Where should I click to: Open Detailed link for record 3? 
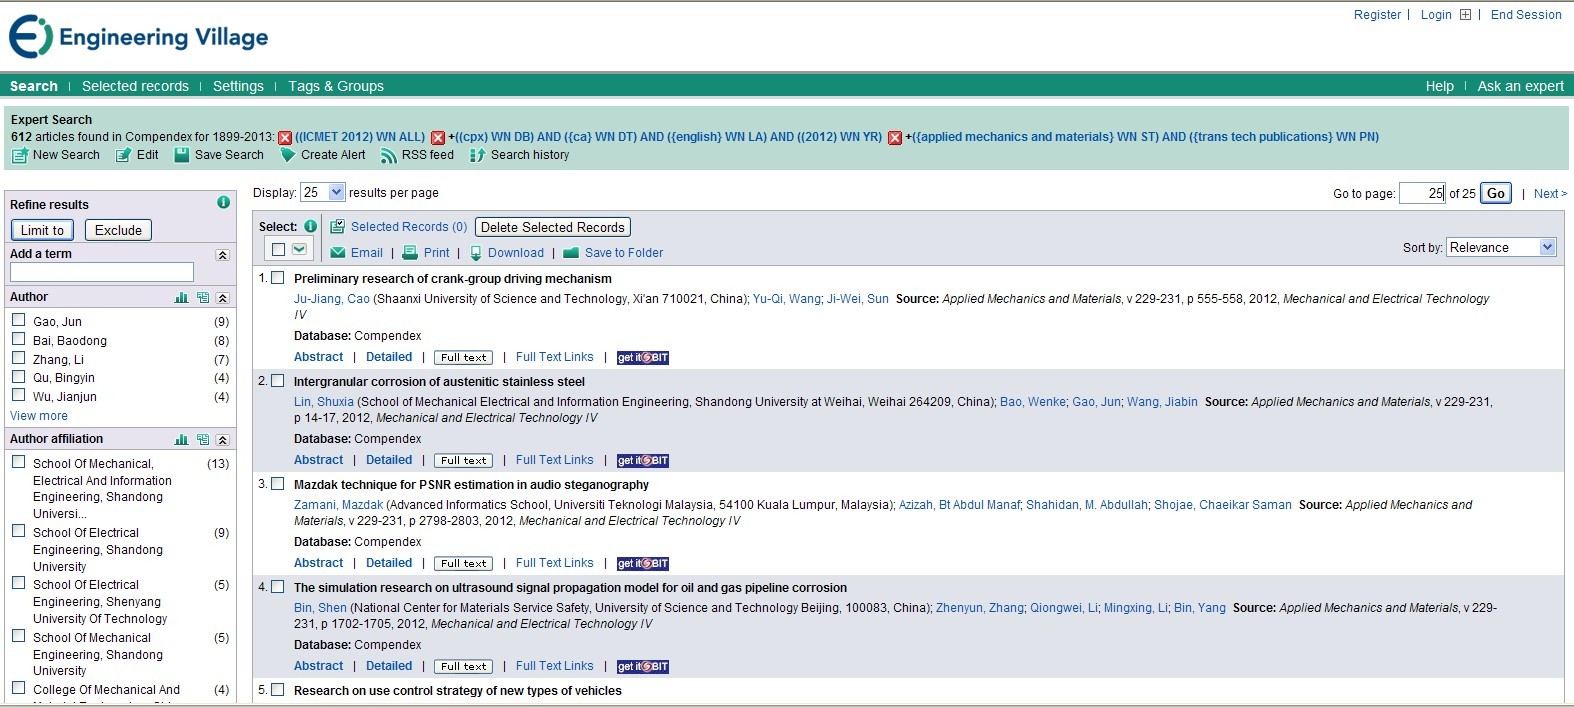(x=389, y=563)
